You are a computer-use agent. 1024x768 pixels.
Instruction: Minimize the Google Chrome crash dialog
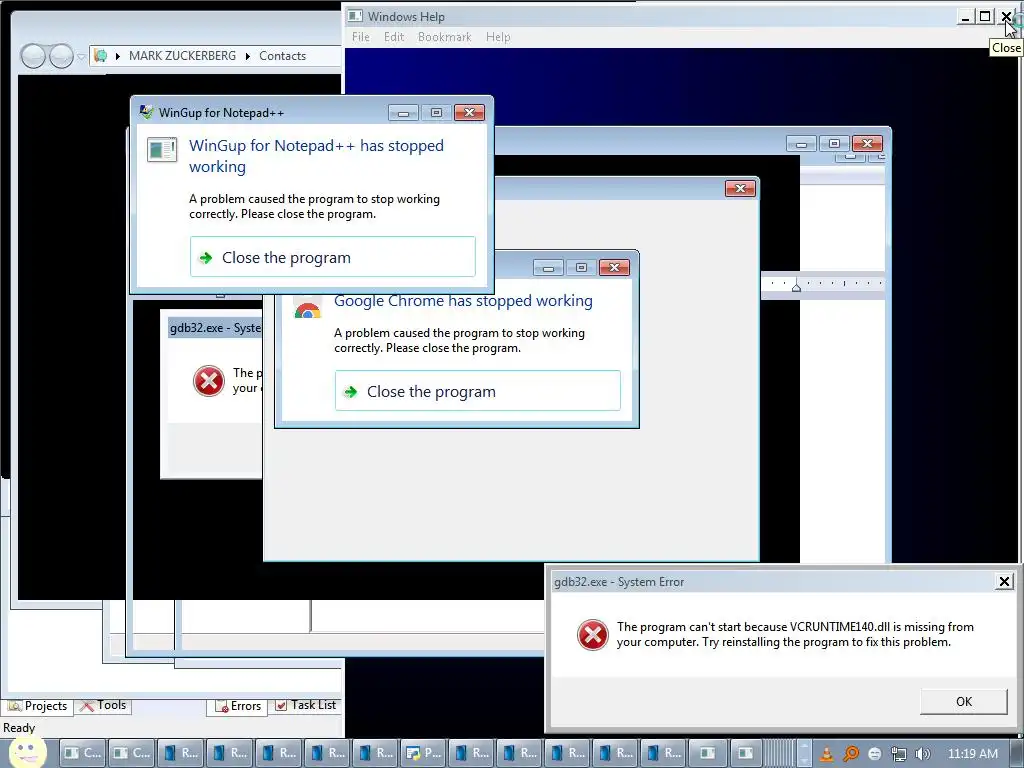pyautogui.click(x=549, y=267)
